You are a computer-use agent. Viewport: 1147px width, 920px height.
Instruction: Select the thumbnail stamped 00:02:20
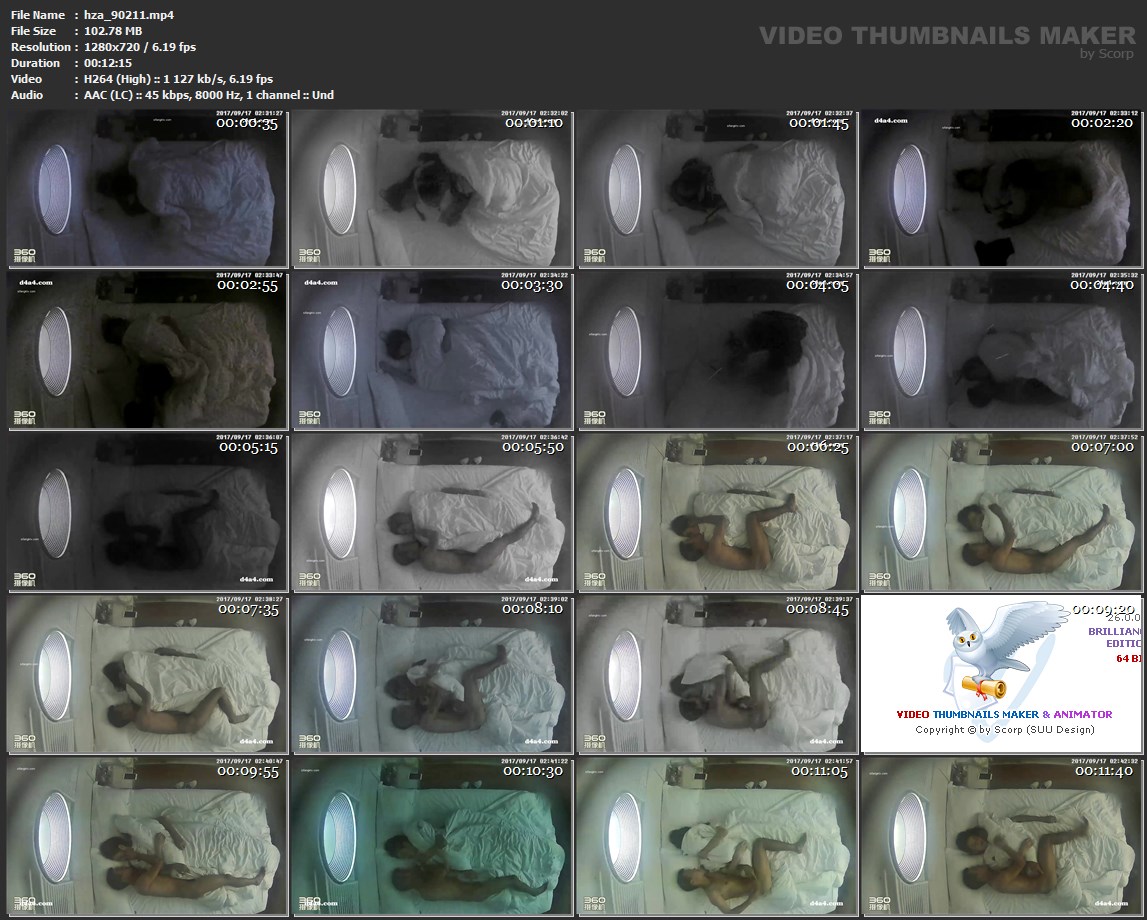point(1002,189)
